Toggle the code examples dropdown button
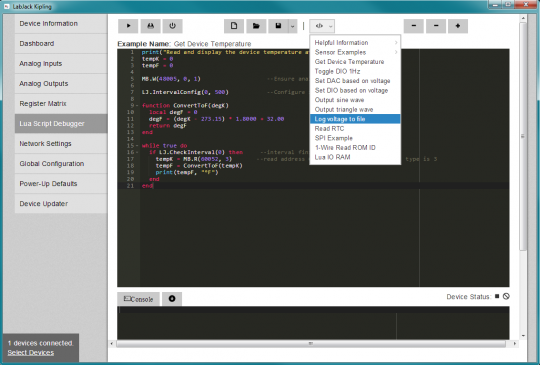The height and width of the screenshot is (365, 540). point(322,26)
